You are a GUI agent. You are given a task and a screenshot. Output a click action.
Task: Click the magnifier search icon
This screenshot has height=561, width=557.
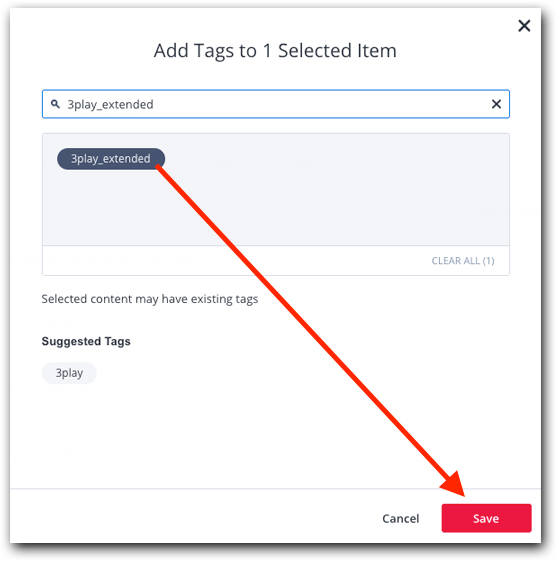pos(55,104)
